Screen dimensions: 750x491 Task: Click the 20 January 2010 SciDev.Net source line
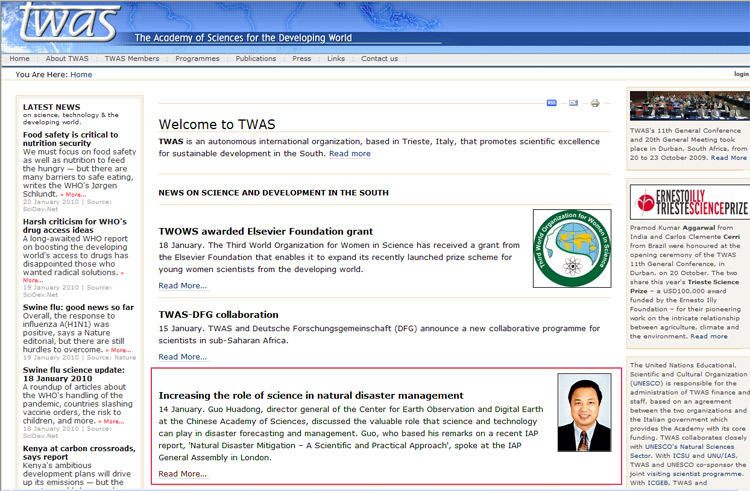[67, 206]
